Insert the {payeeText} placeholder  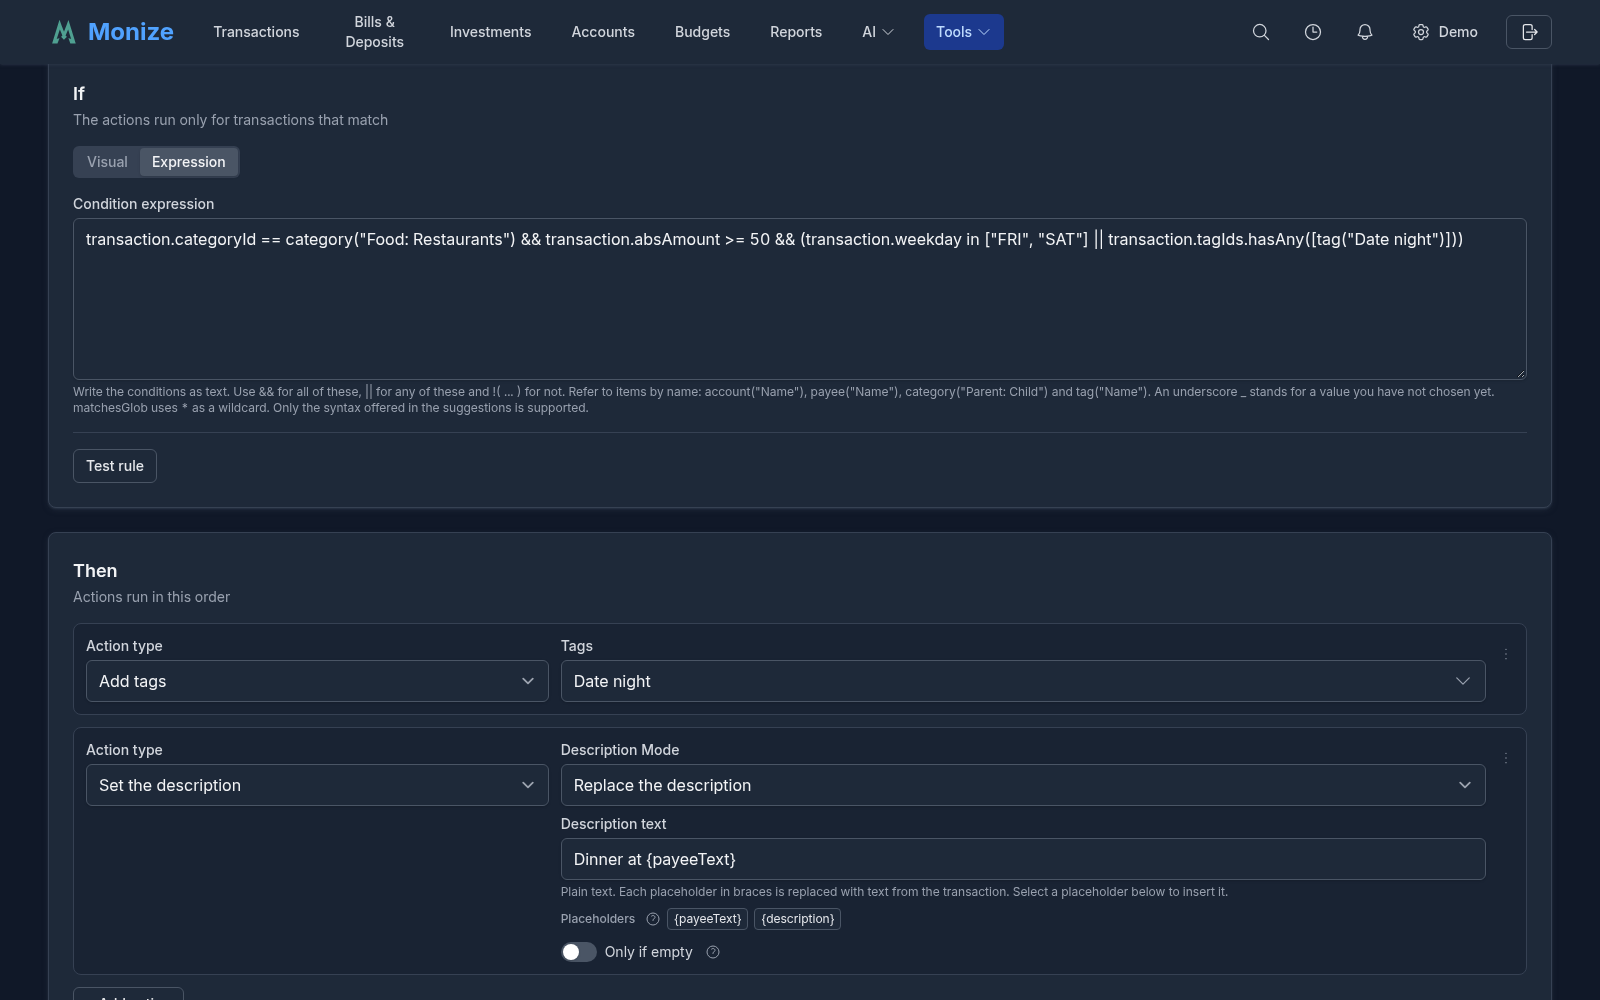pyautogui.click(x=708, y=919)
